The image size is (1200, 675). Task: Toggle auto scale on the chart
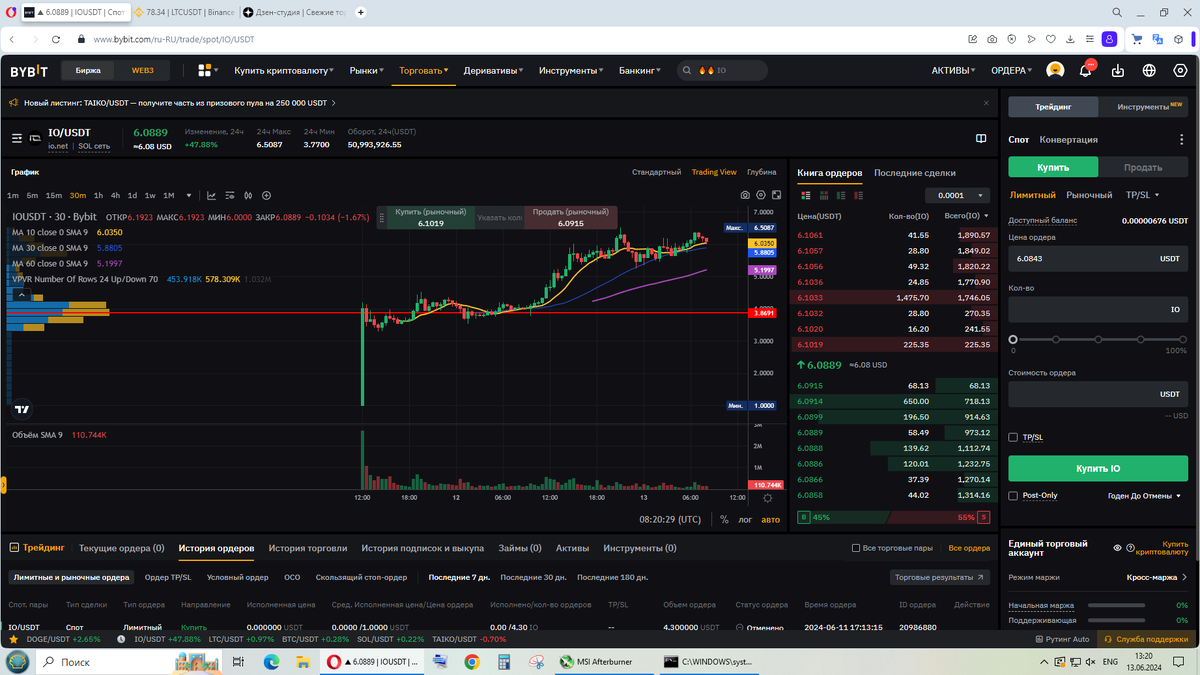770,519
